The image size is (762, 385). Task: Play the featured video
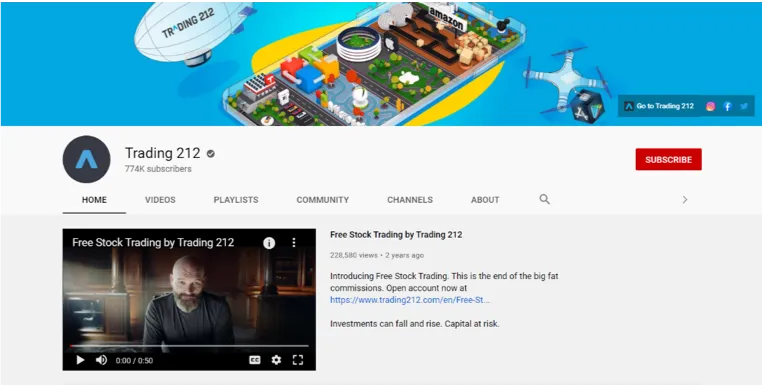click(x=81, y=360)
